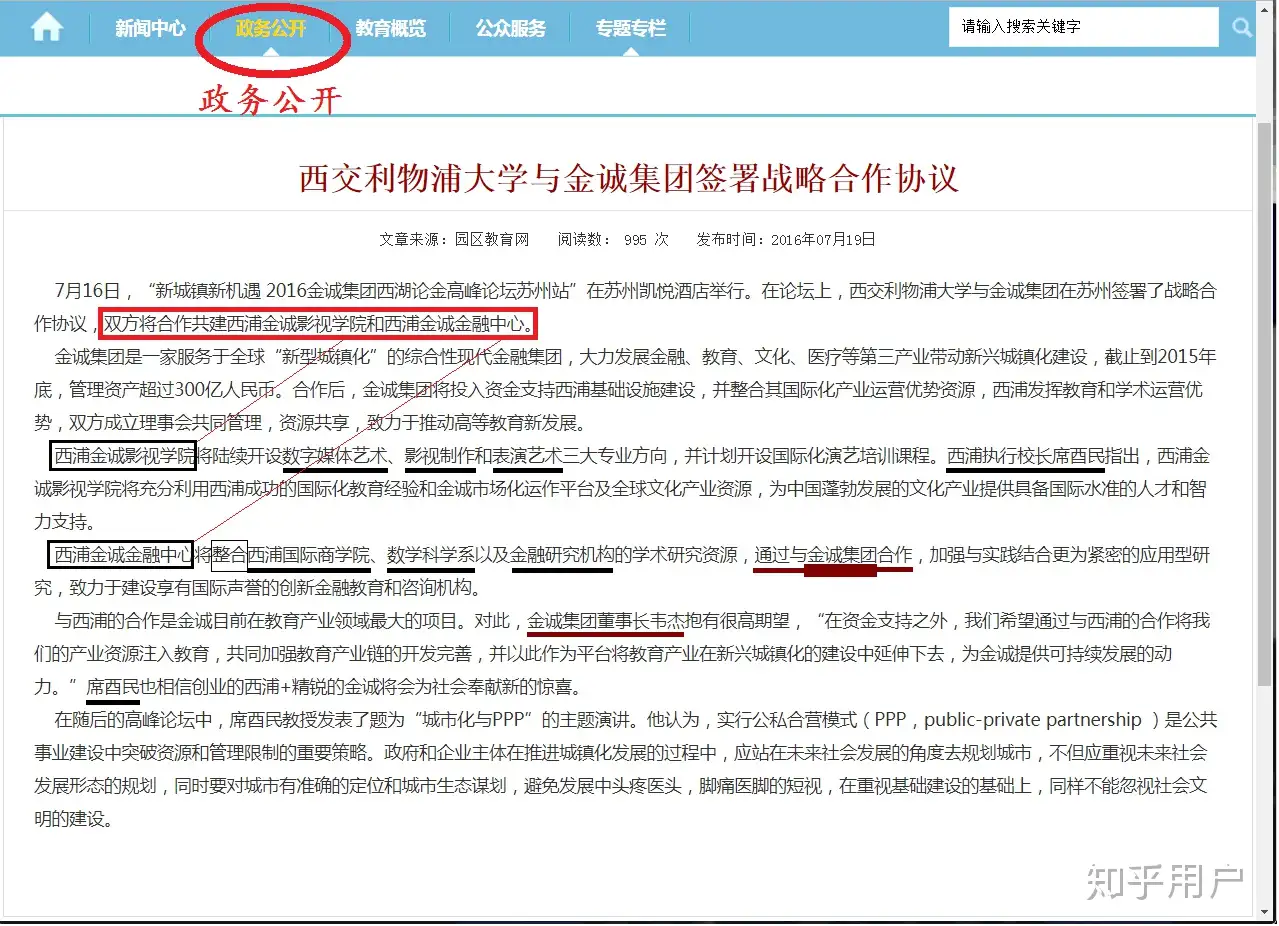Click the words 西浦执行校长席酉民
This screenshot has height=926, width=1279.
(1025, 456)
